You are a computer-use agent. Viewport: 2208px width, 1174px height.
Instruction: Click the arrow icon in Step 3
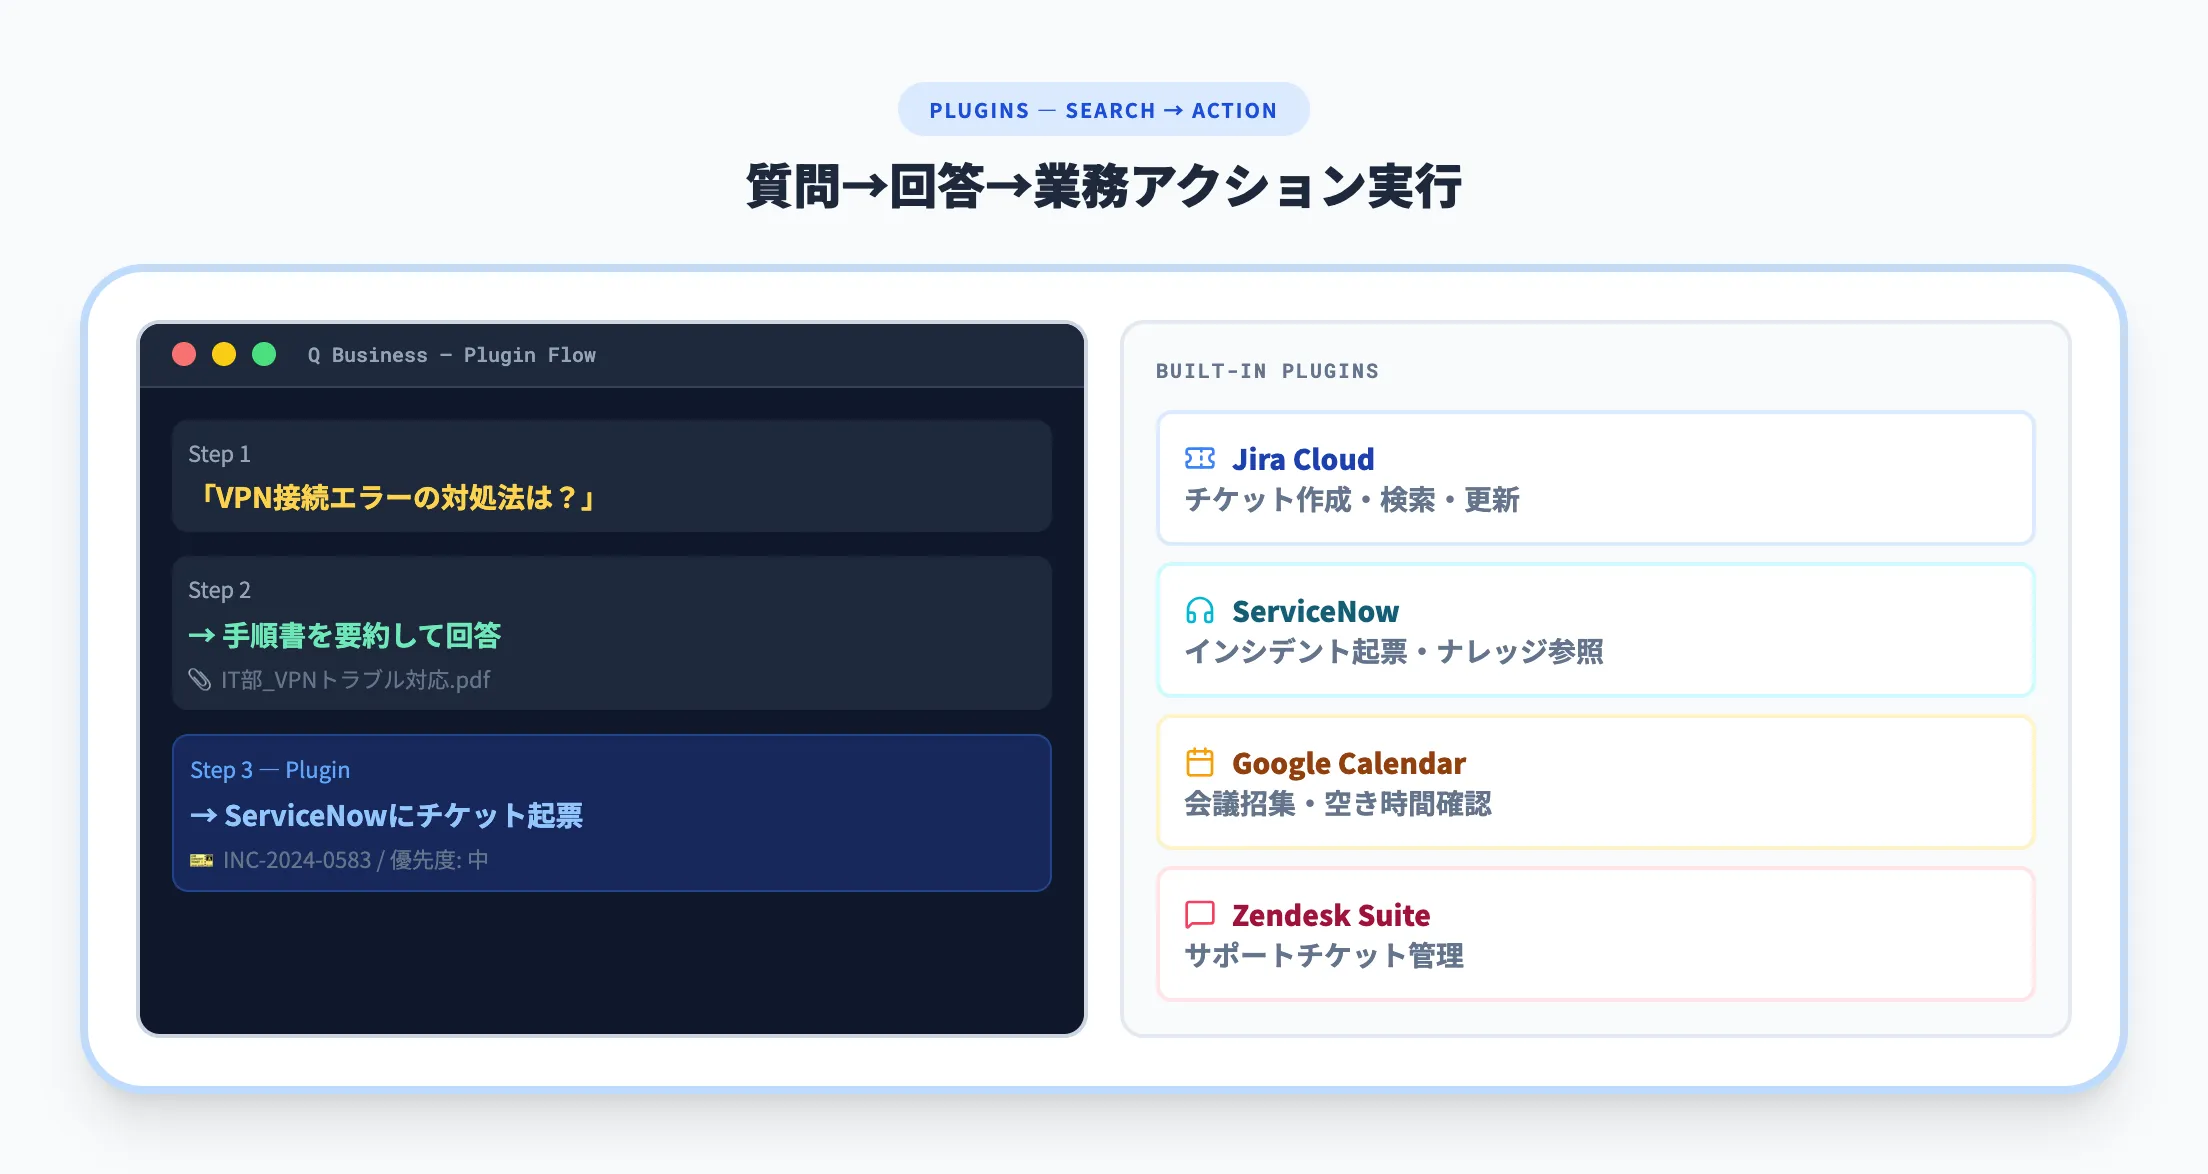[x=201, y=816]
